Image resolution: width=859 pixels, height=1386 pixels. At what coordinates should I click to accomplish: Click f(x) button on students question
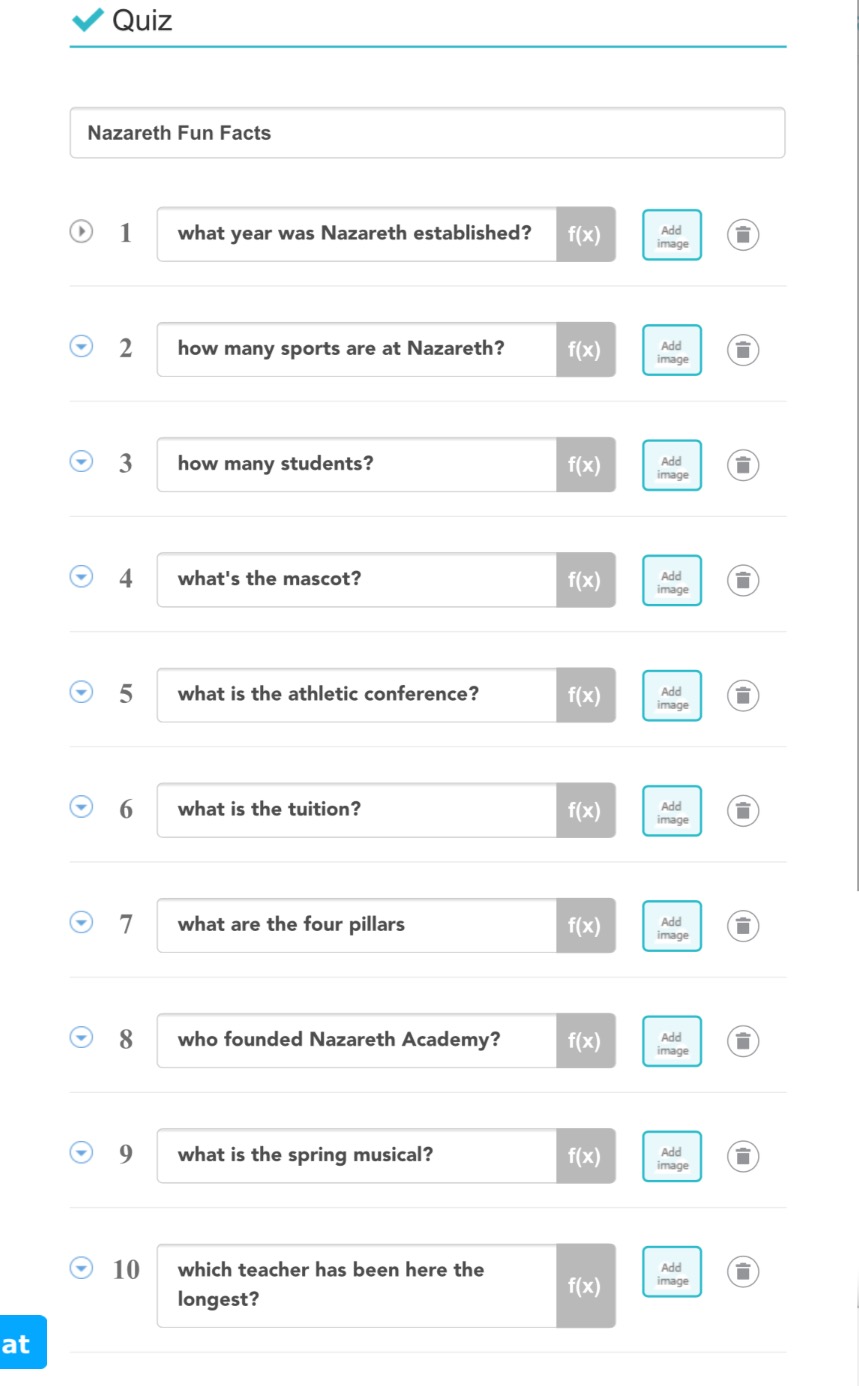pos(585,465)
